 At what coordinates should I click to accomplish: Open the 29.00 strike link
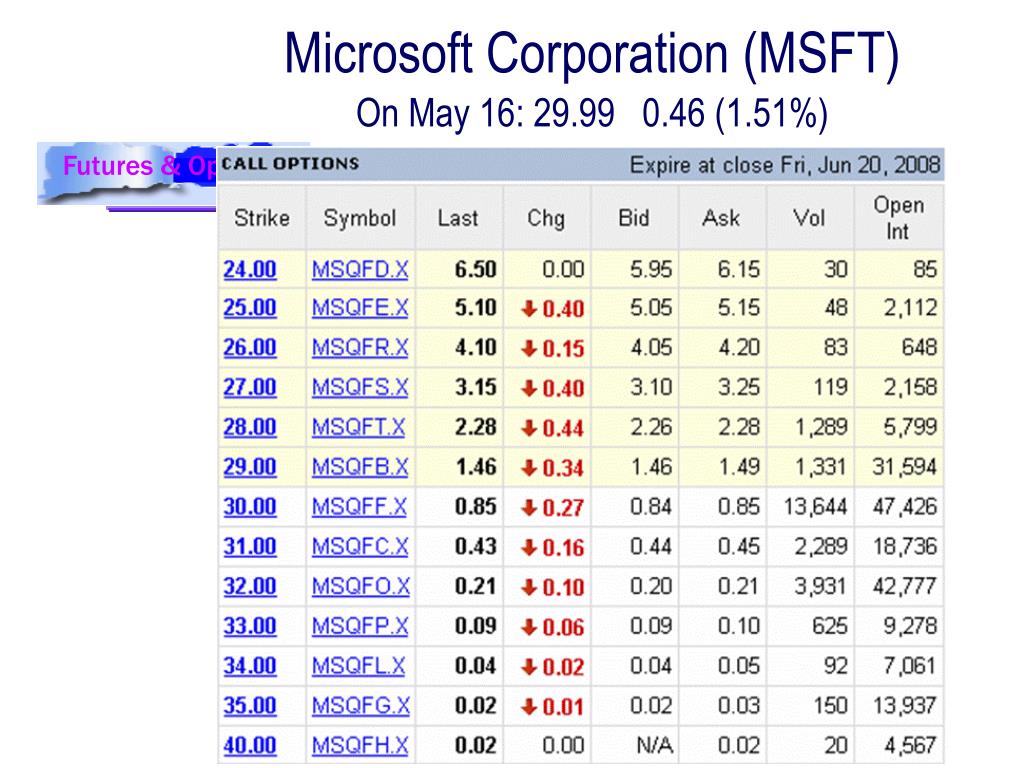click(249, 467)
